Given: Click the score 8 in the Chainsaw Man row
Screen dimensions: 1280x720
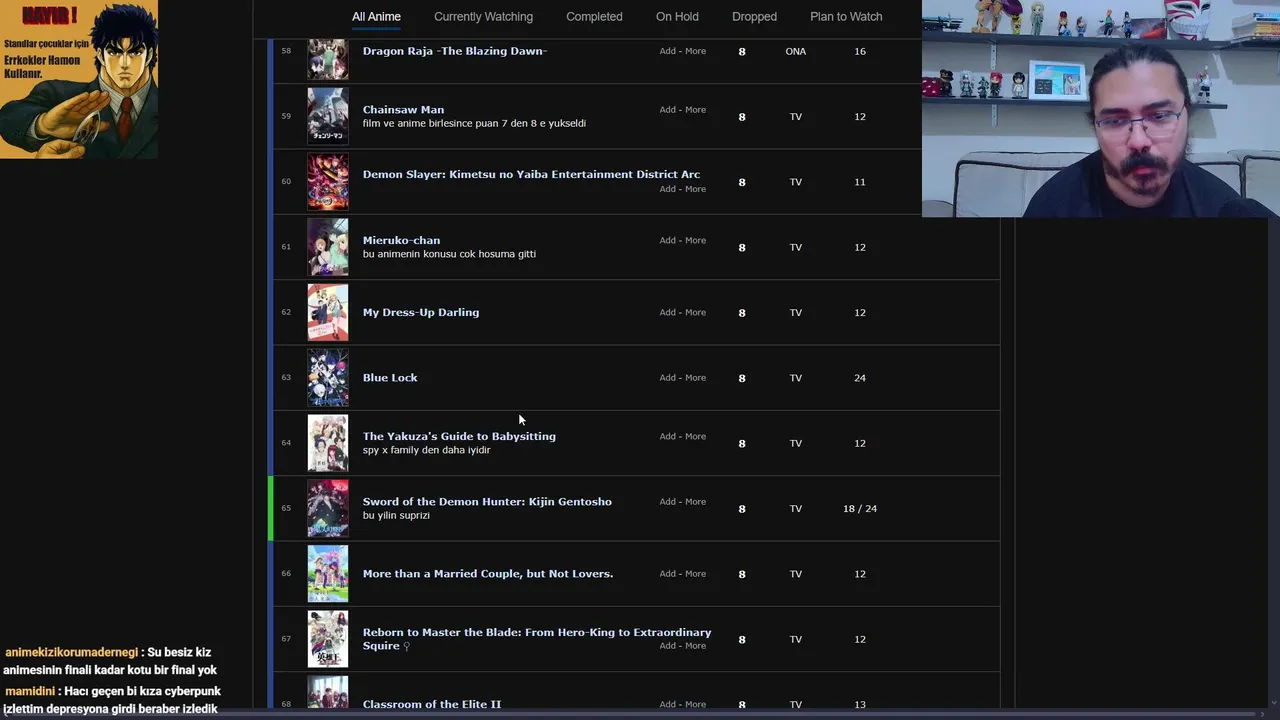Looking at the screenshot, I should pyautogui.click(x=742, y=117).
